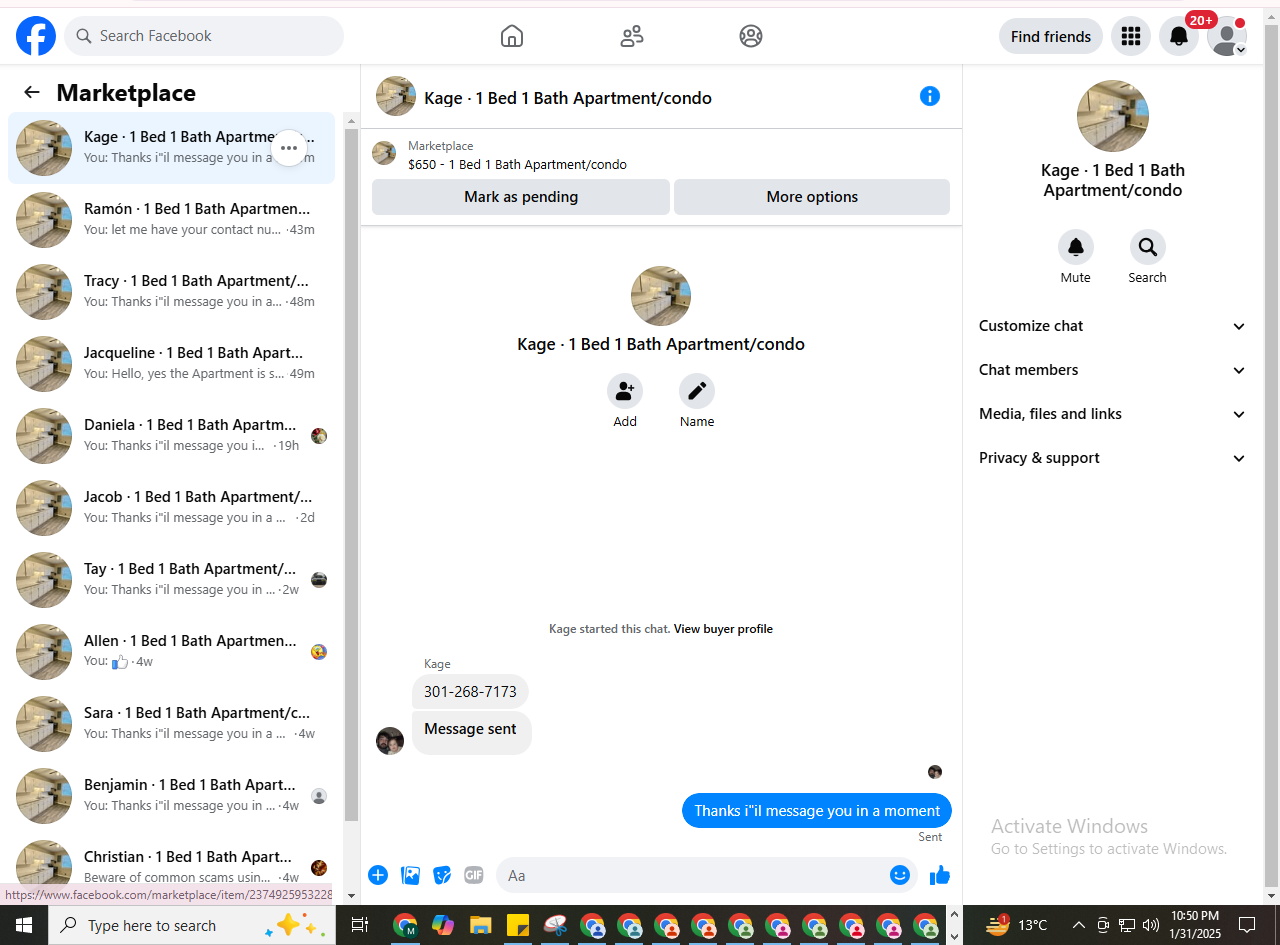Show hidden system tray icons
The height and width of the screenshot is (945, 1280).
[1079, 925]
